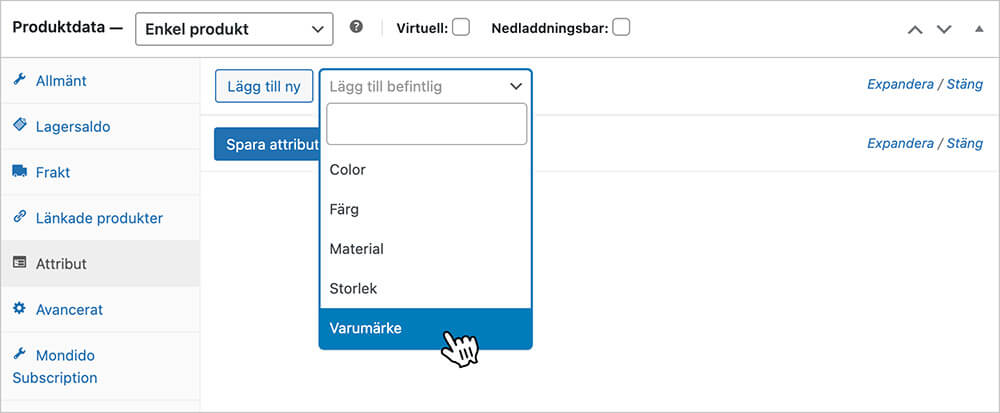
Task: Move the Produktdata panel up
Action: click(914, 29)
